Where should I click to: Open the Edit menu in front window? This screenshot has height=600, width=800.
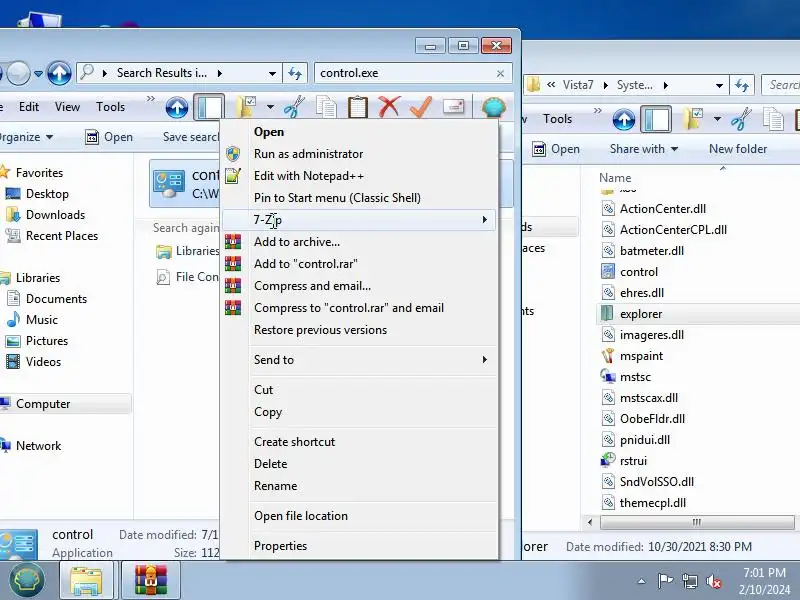click(x=29, y=107)
